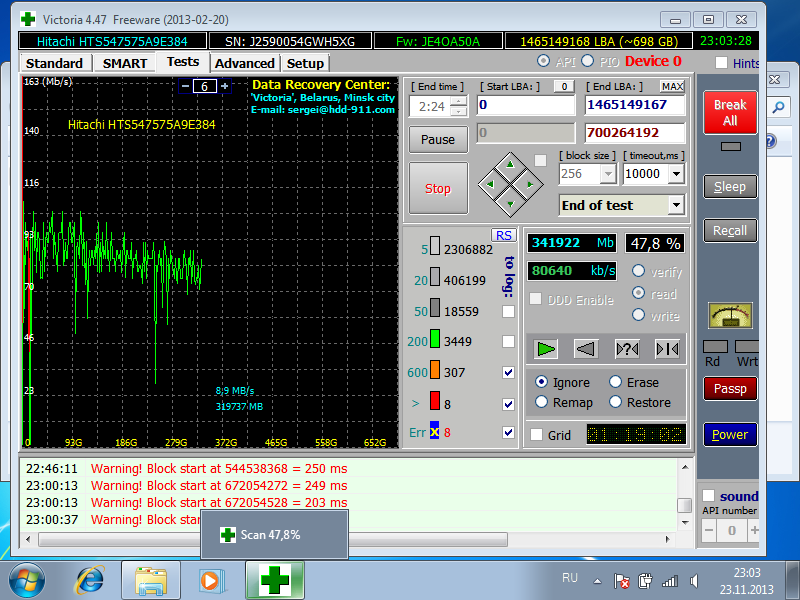
Task: Click the backward scan arrow button
Action: 586,349
